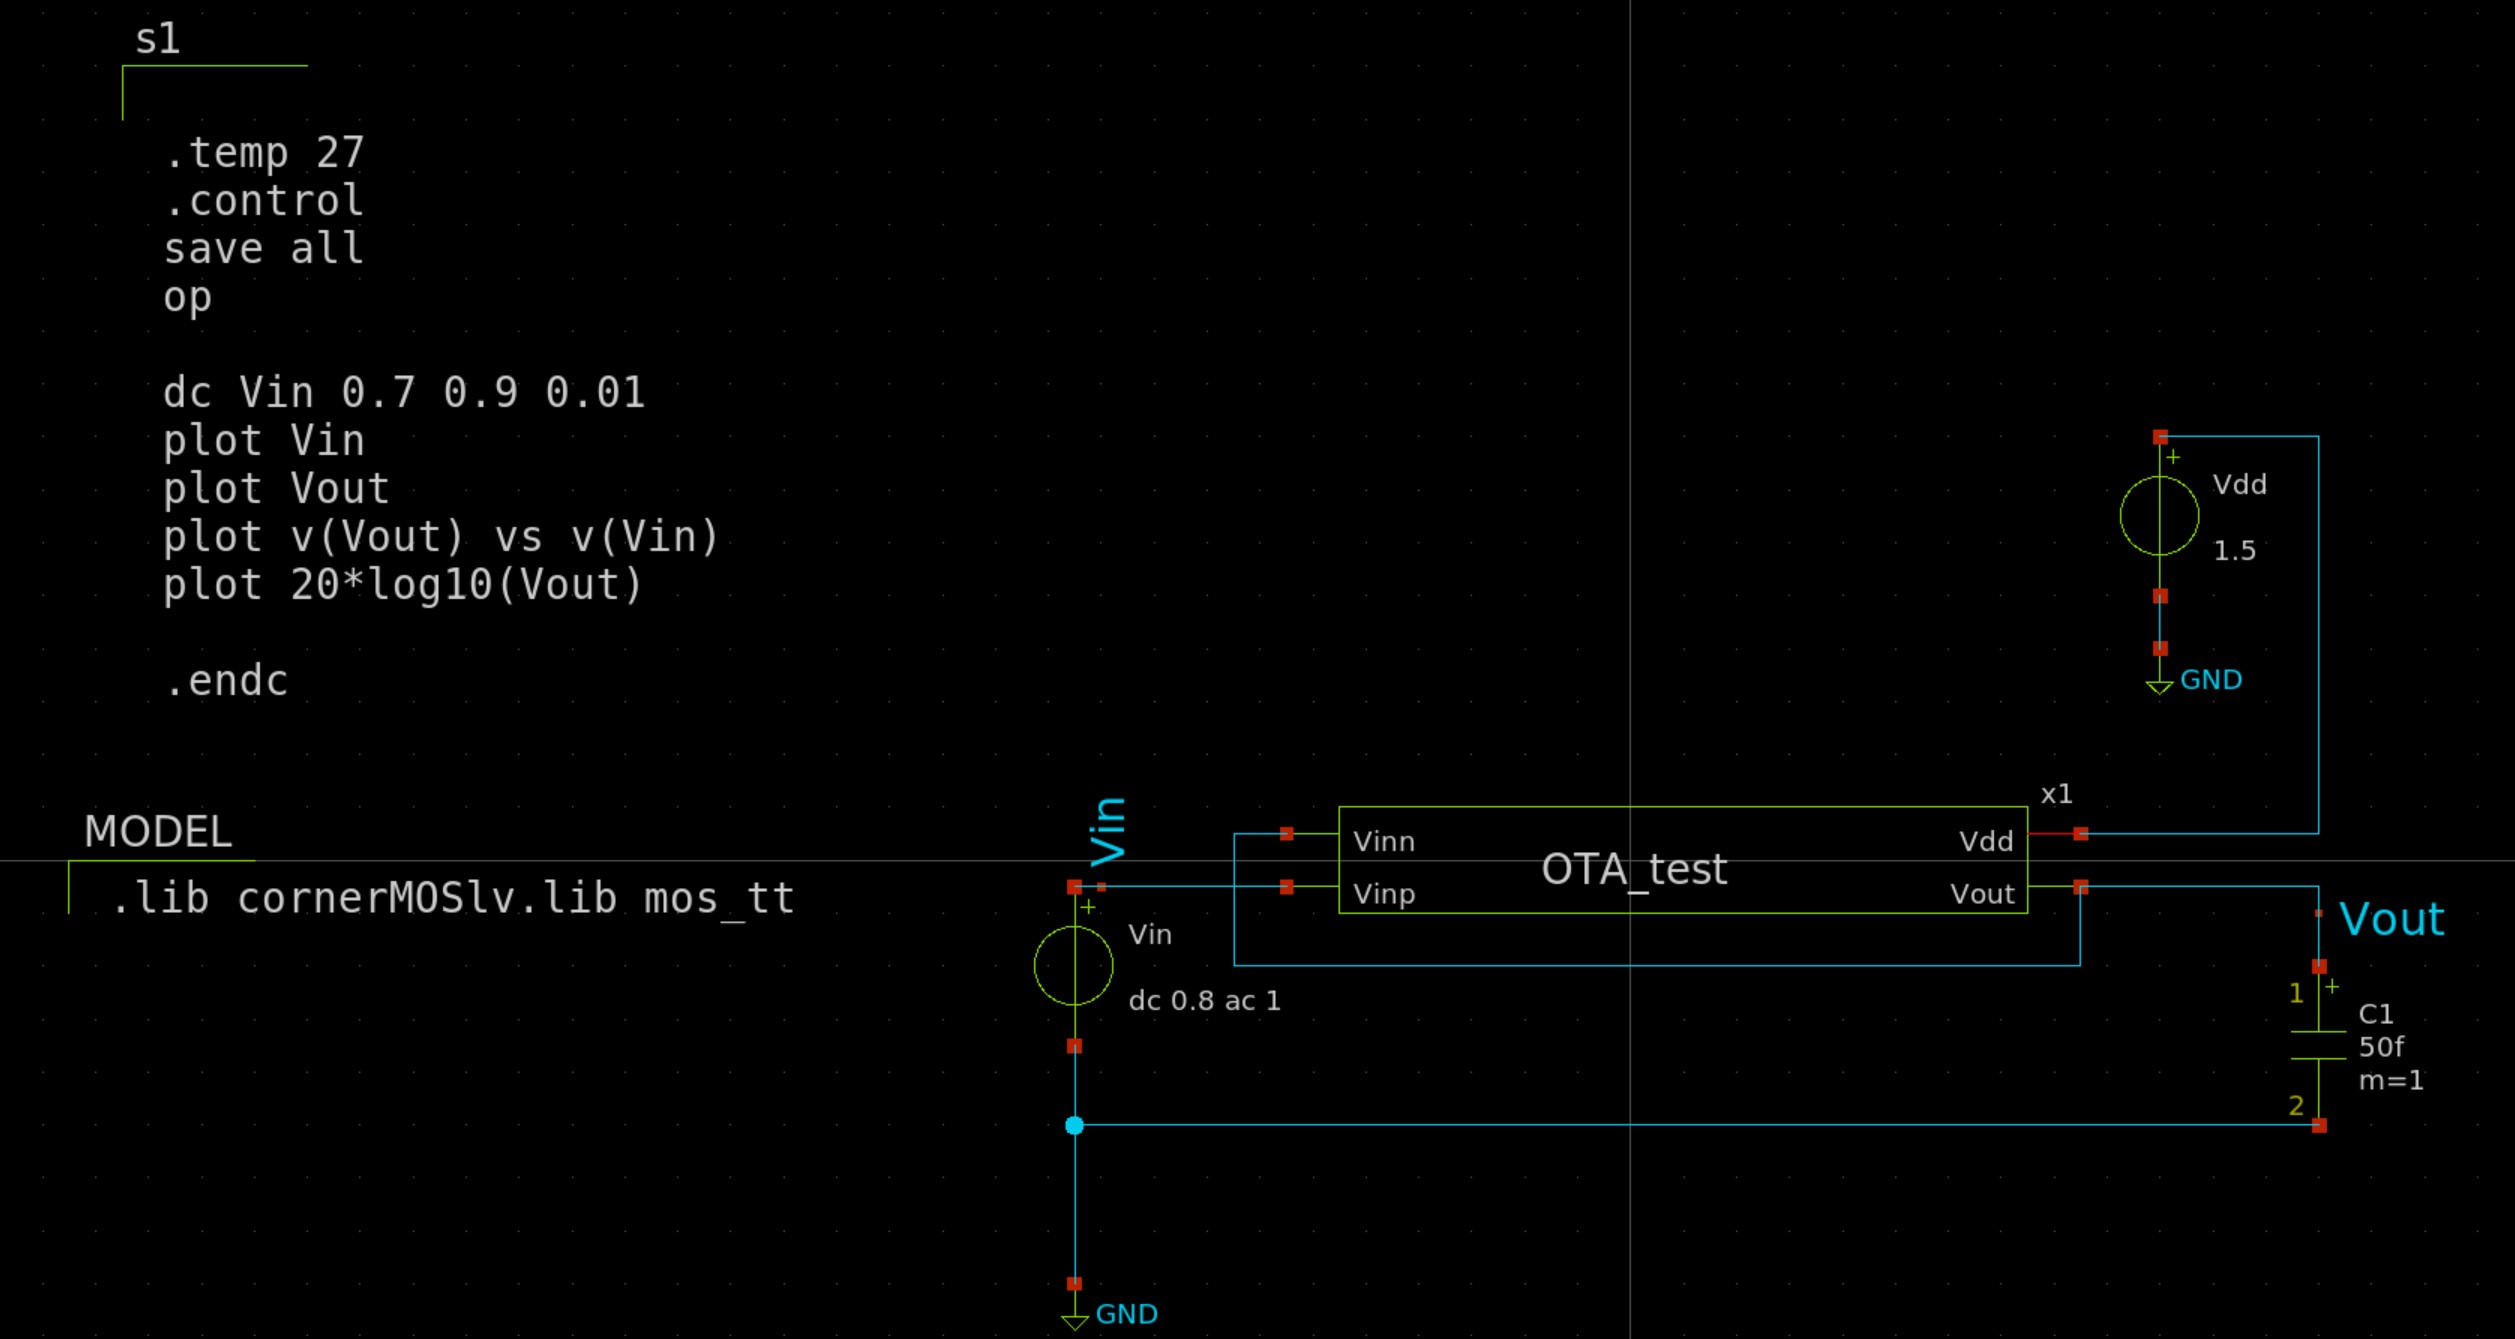Select the MODEL block title
Screen dimensions: 2515x1339
(x=158, y=832)
